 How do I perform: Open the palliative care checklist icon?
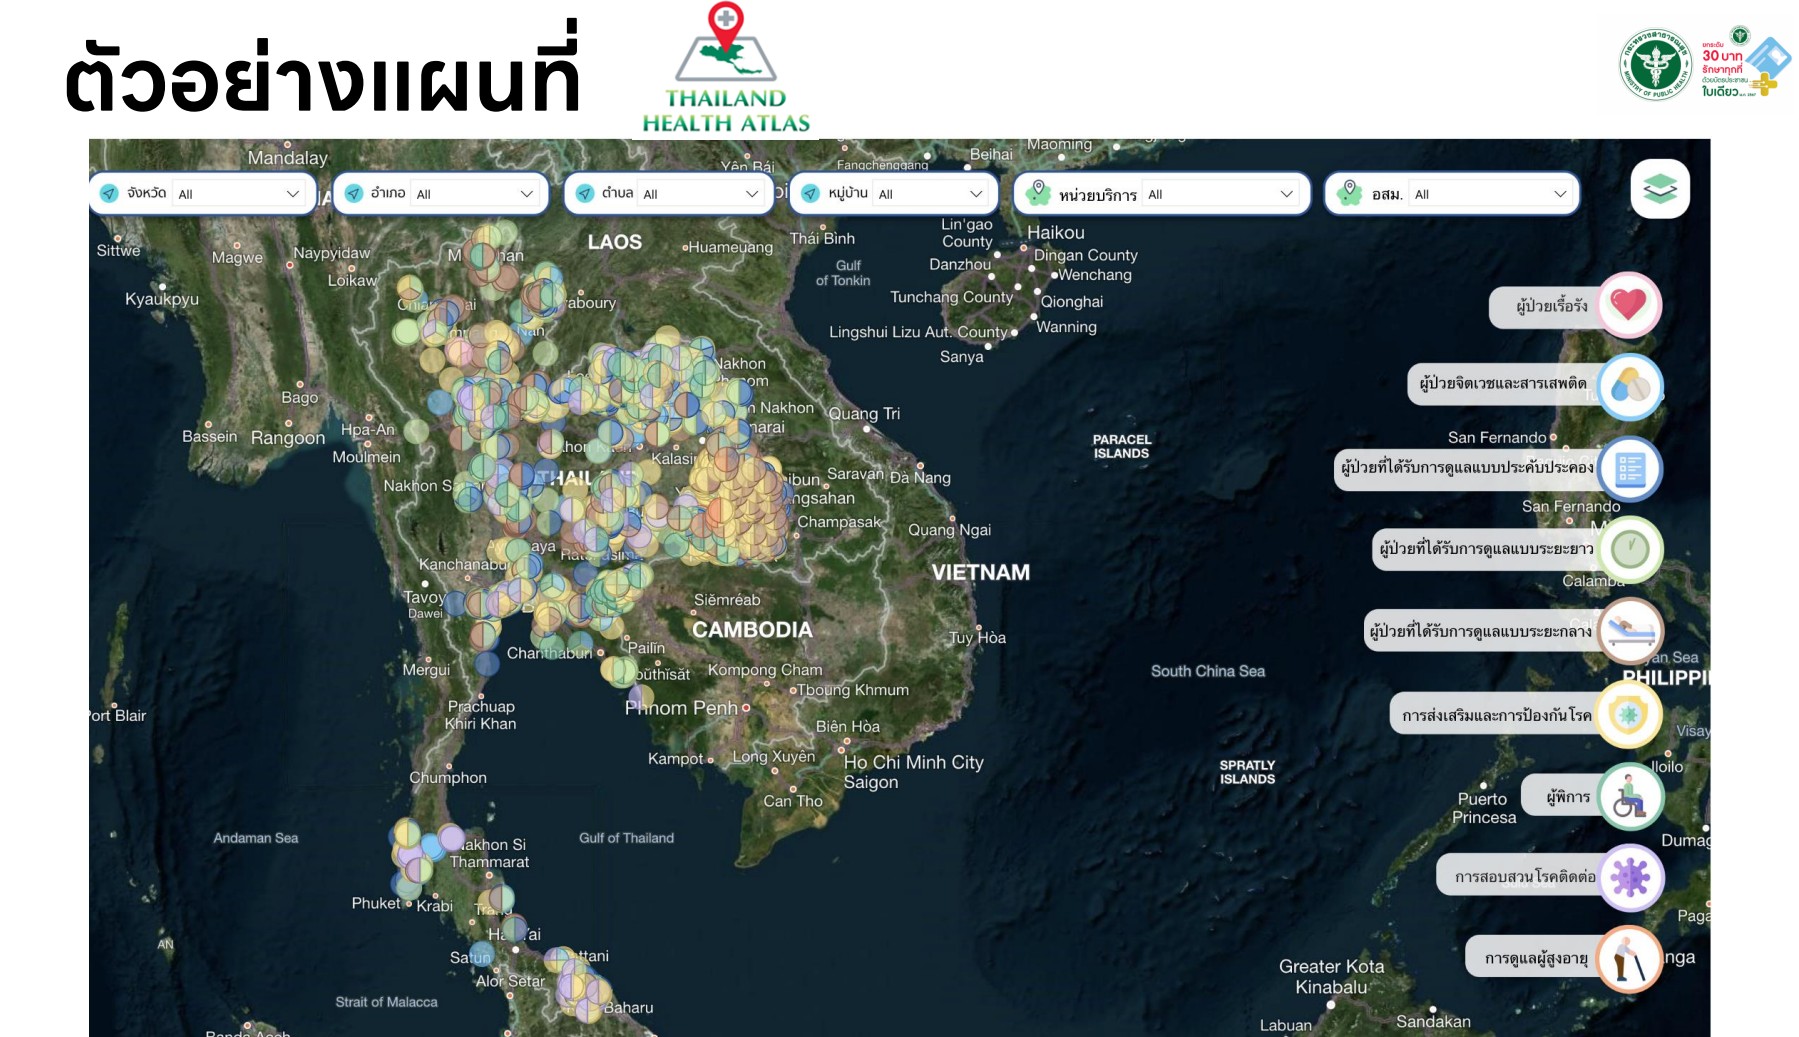[1630, 468]
